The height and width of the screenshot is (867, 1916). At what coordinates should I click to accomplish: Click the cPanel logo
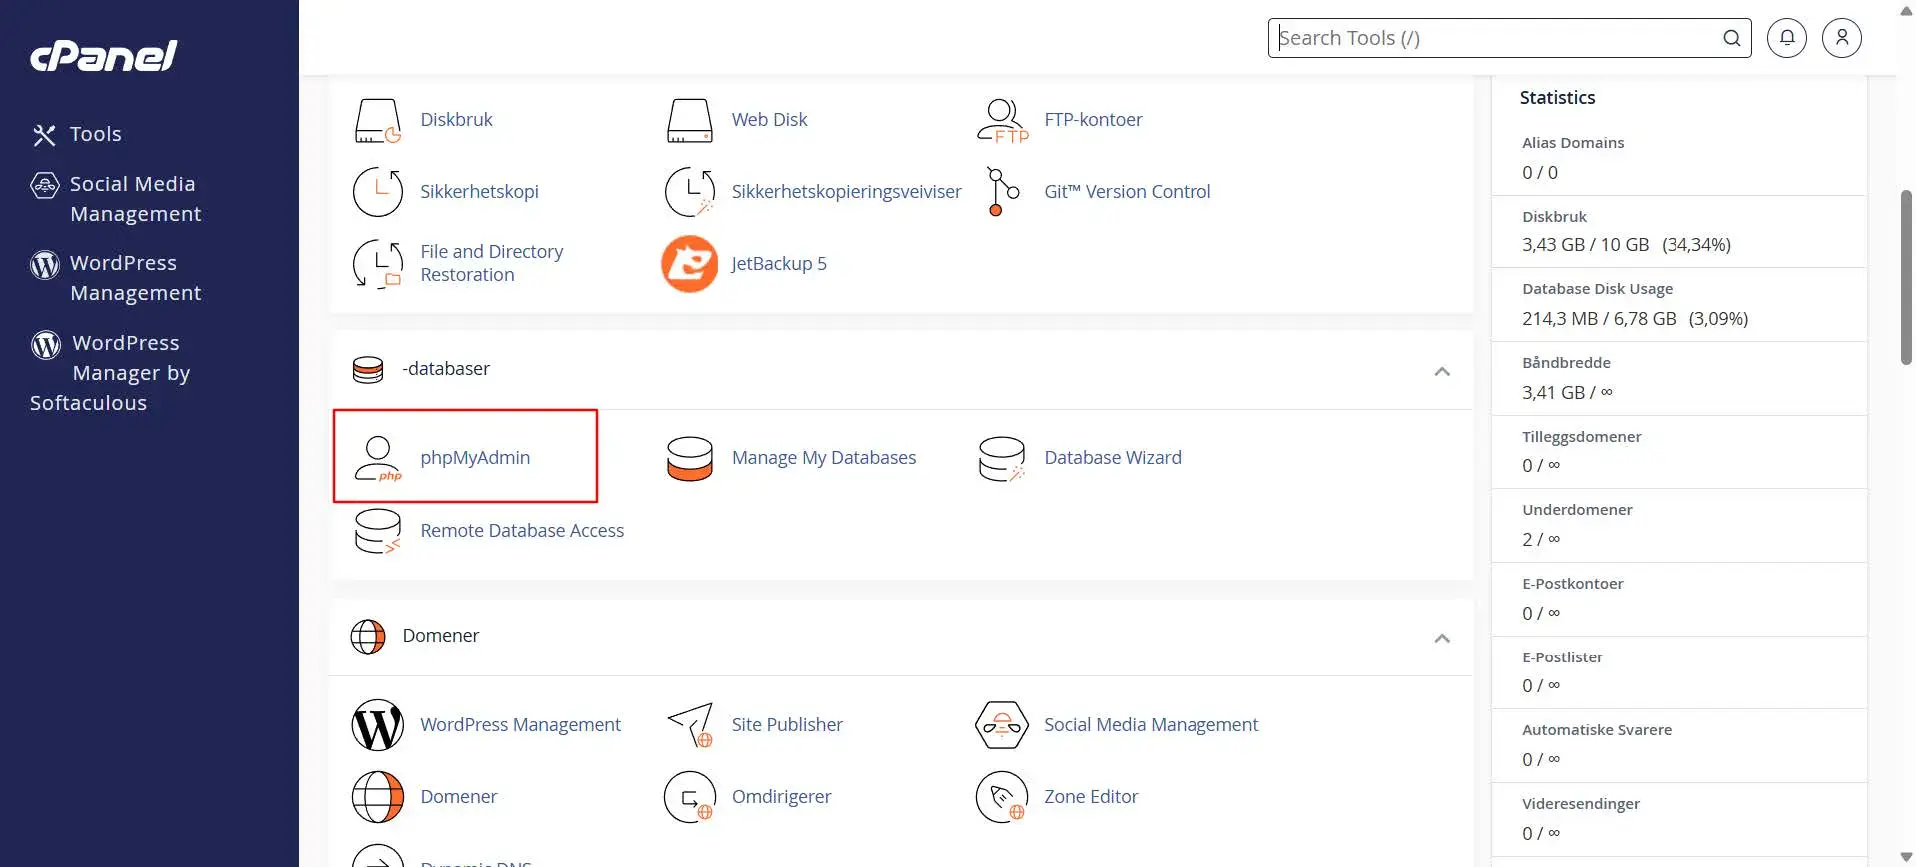[104, 56]
